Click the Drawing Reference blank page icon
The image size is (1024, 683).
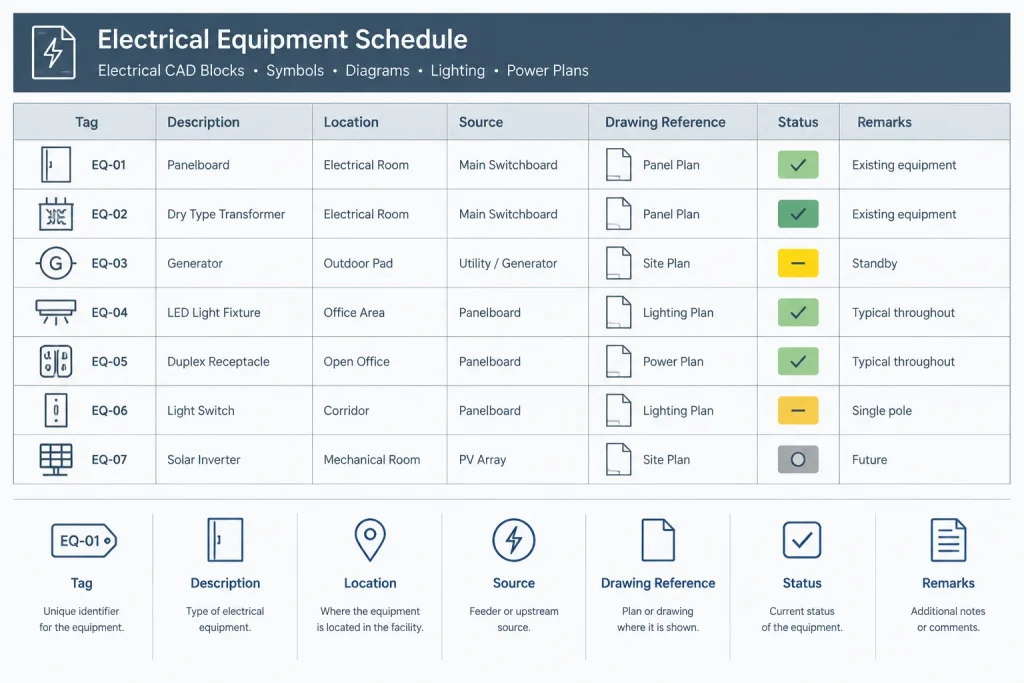point(658,540)
